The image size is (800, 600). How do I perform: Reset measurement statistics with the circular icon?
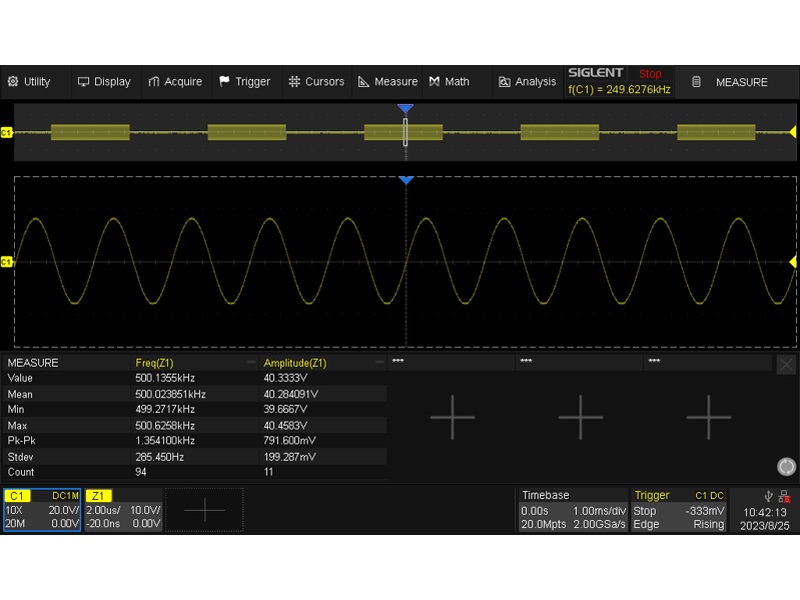[x=787, y=467]
